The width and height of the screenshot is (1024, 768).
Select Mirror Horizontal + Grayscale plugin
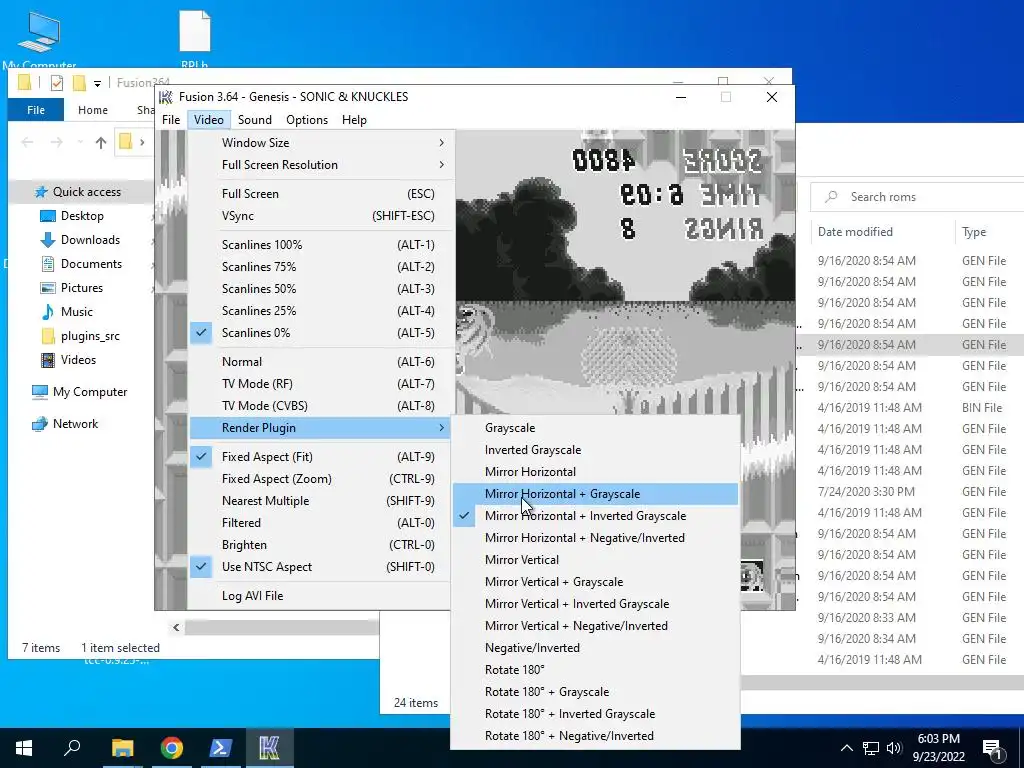(x=596, y=494)
